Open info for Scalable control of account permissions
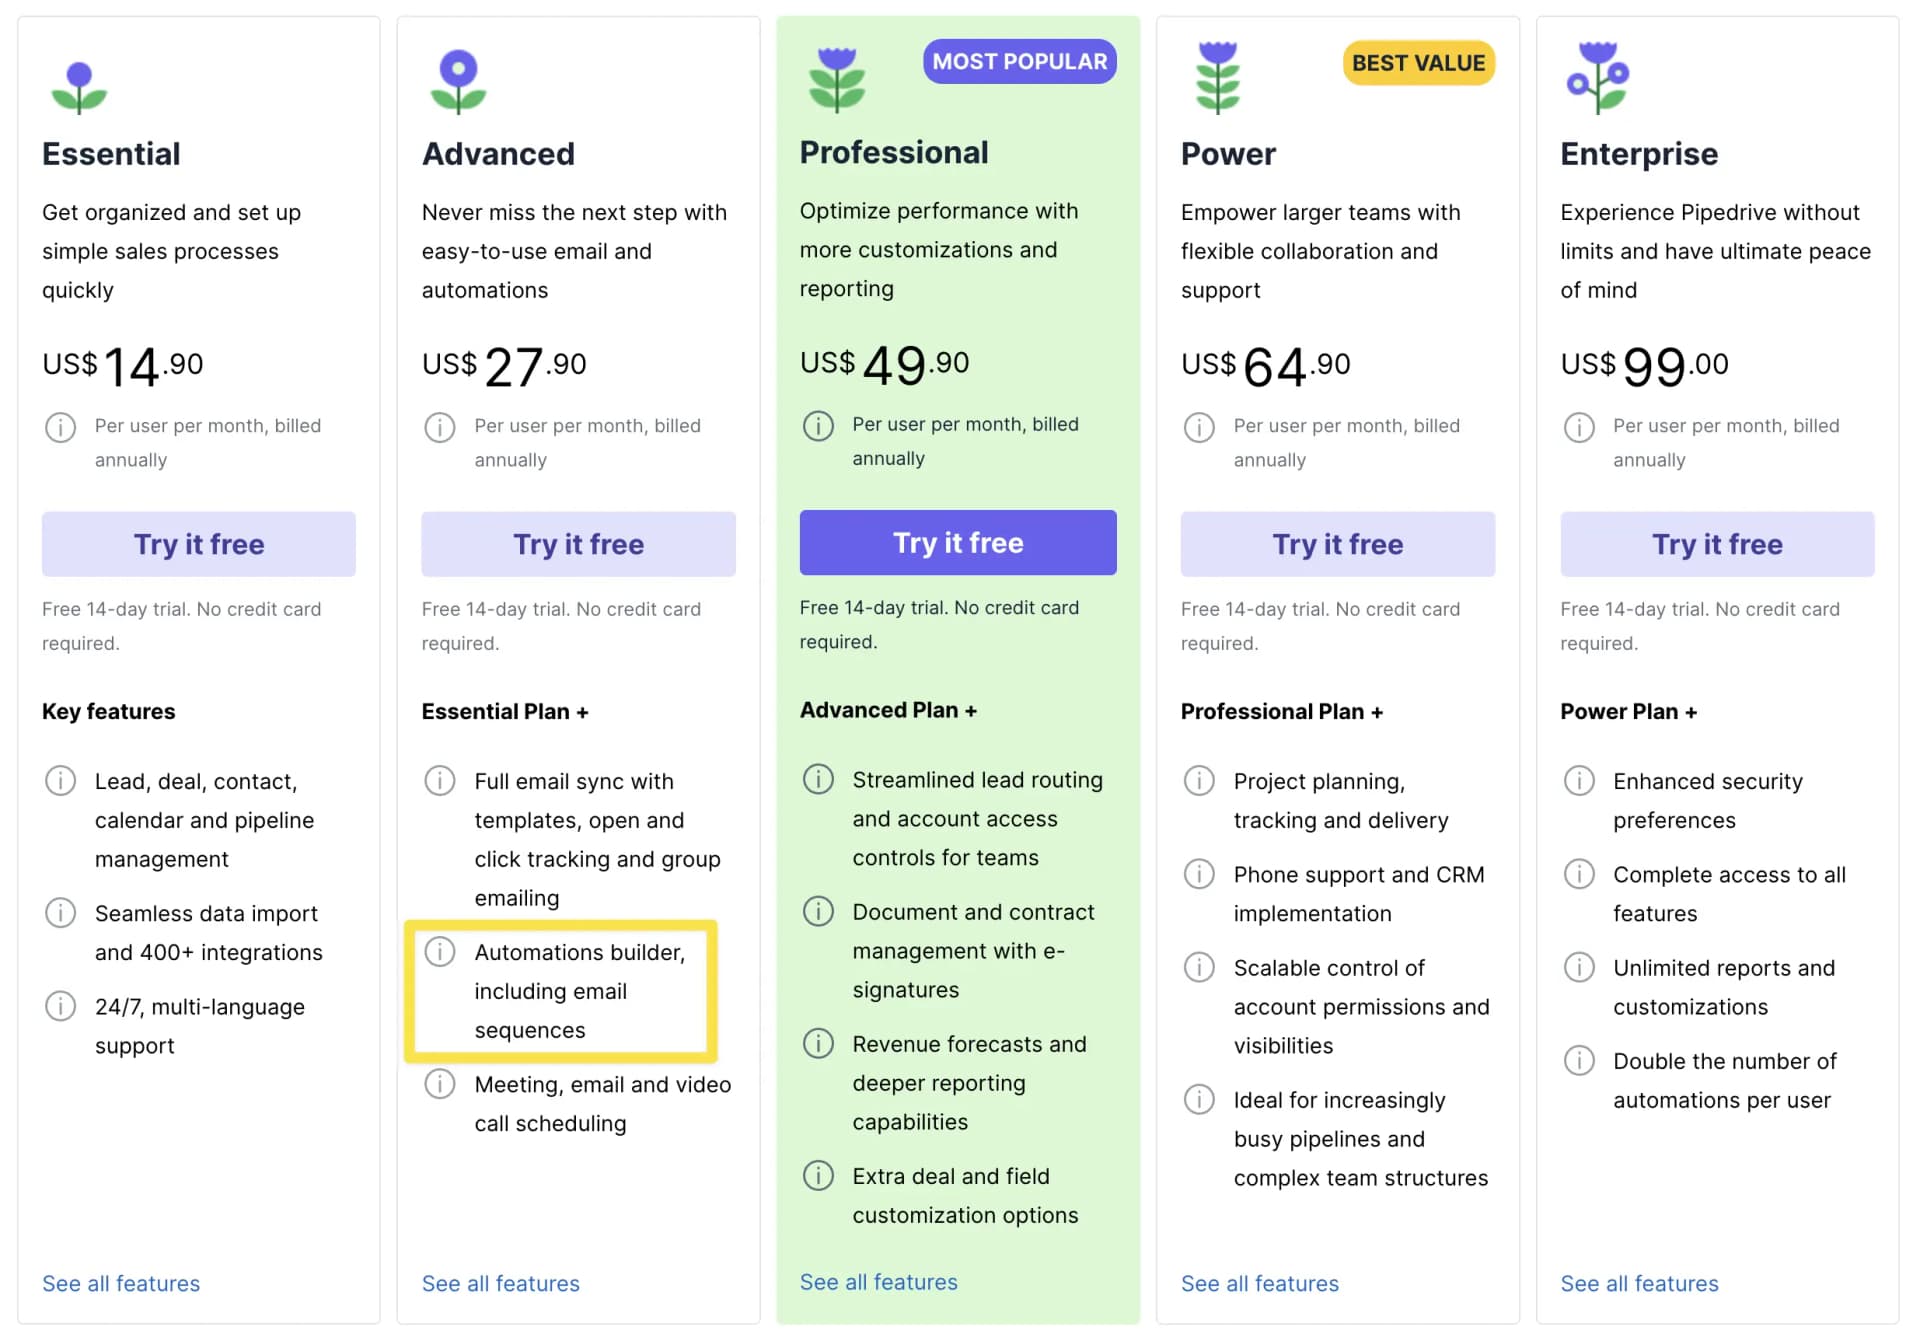The width and height of the screenshot is (1920, 1334). (1199, 967)
